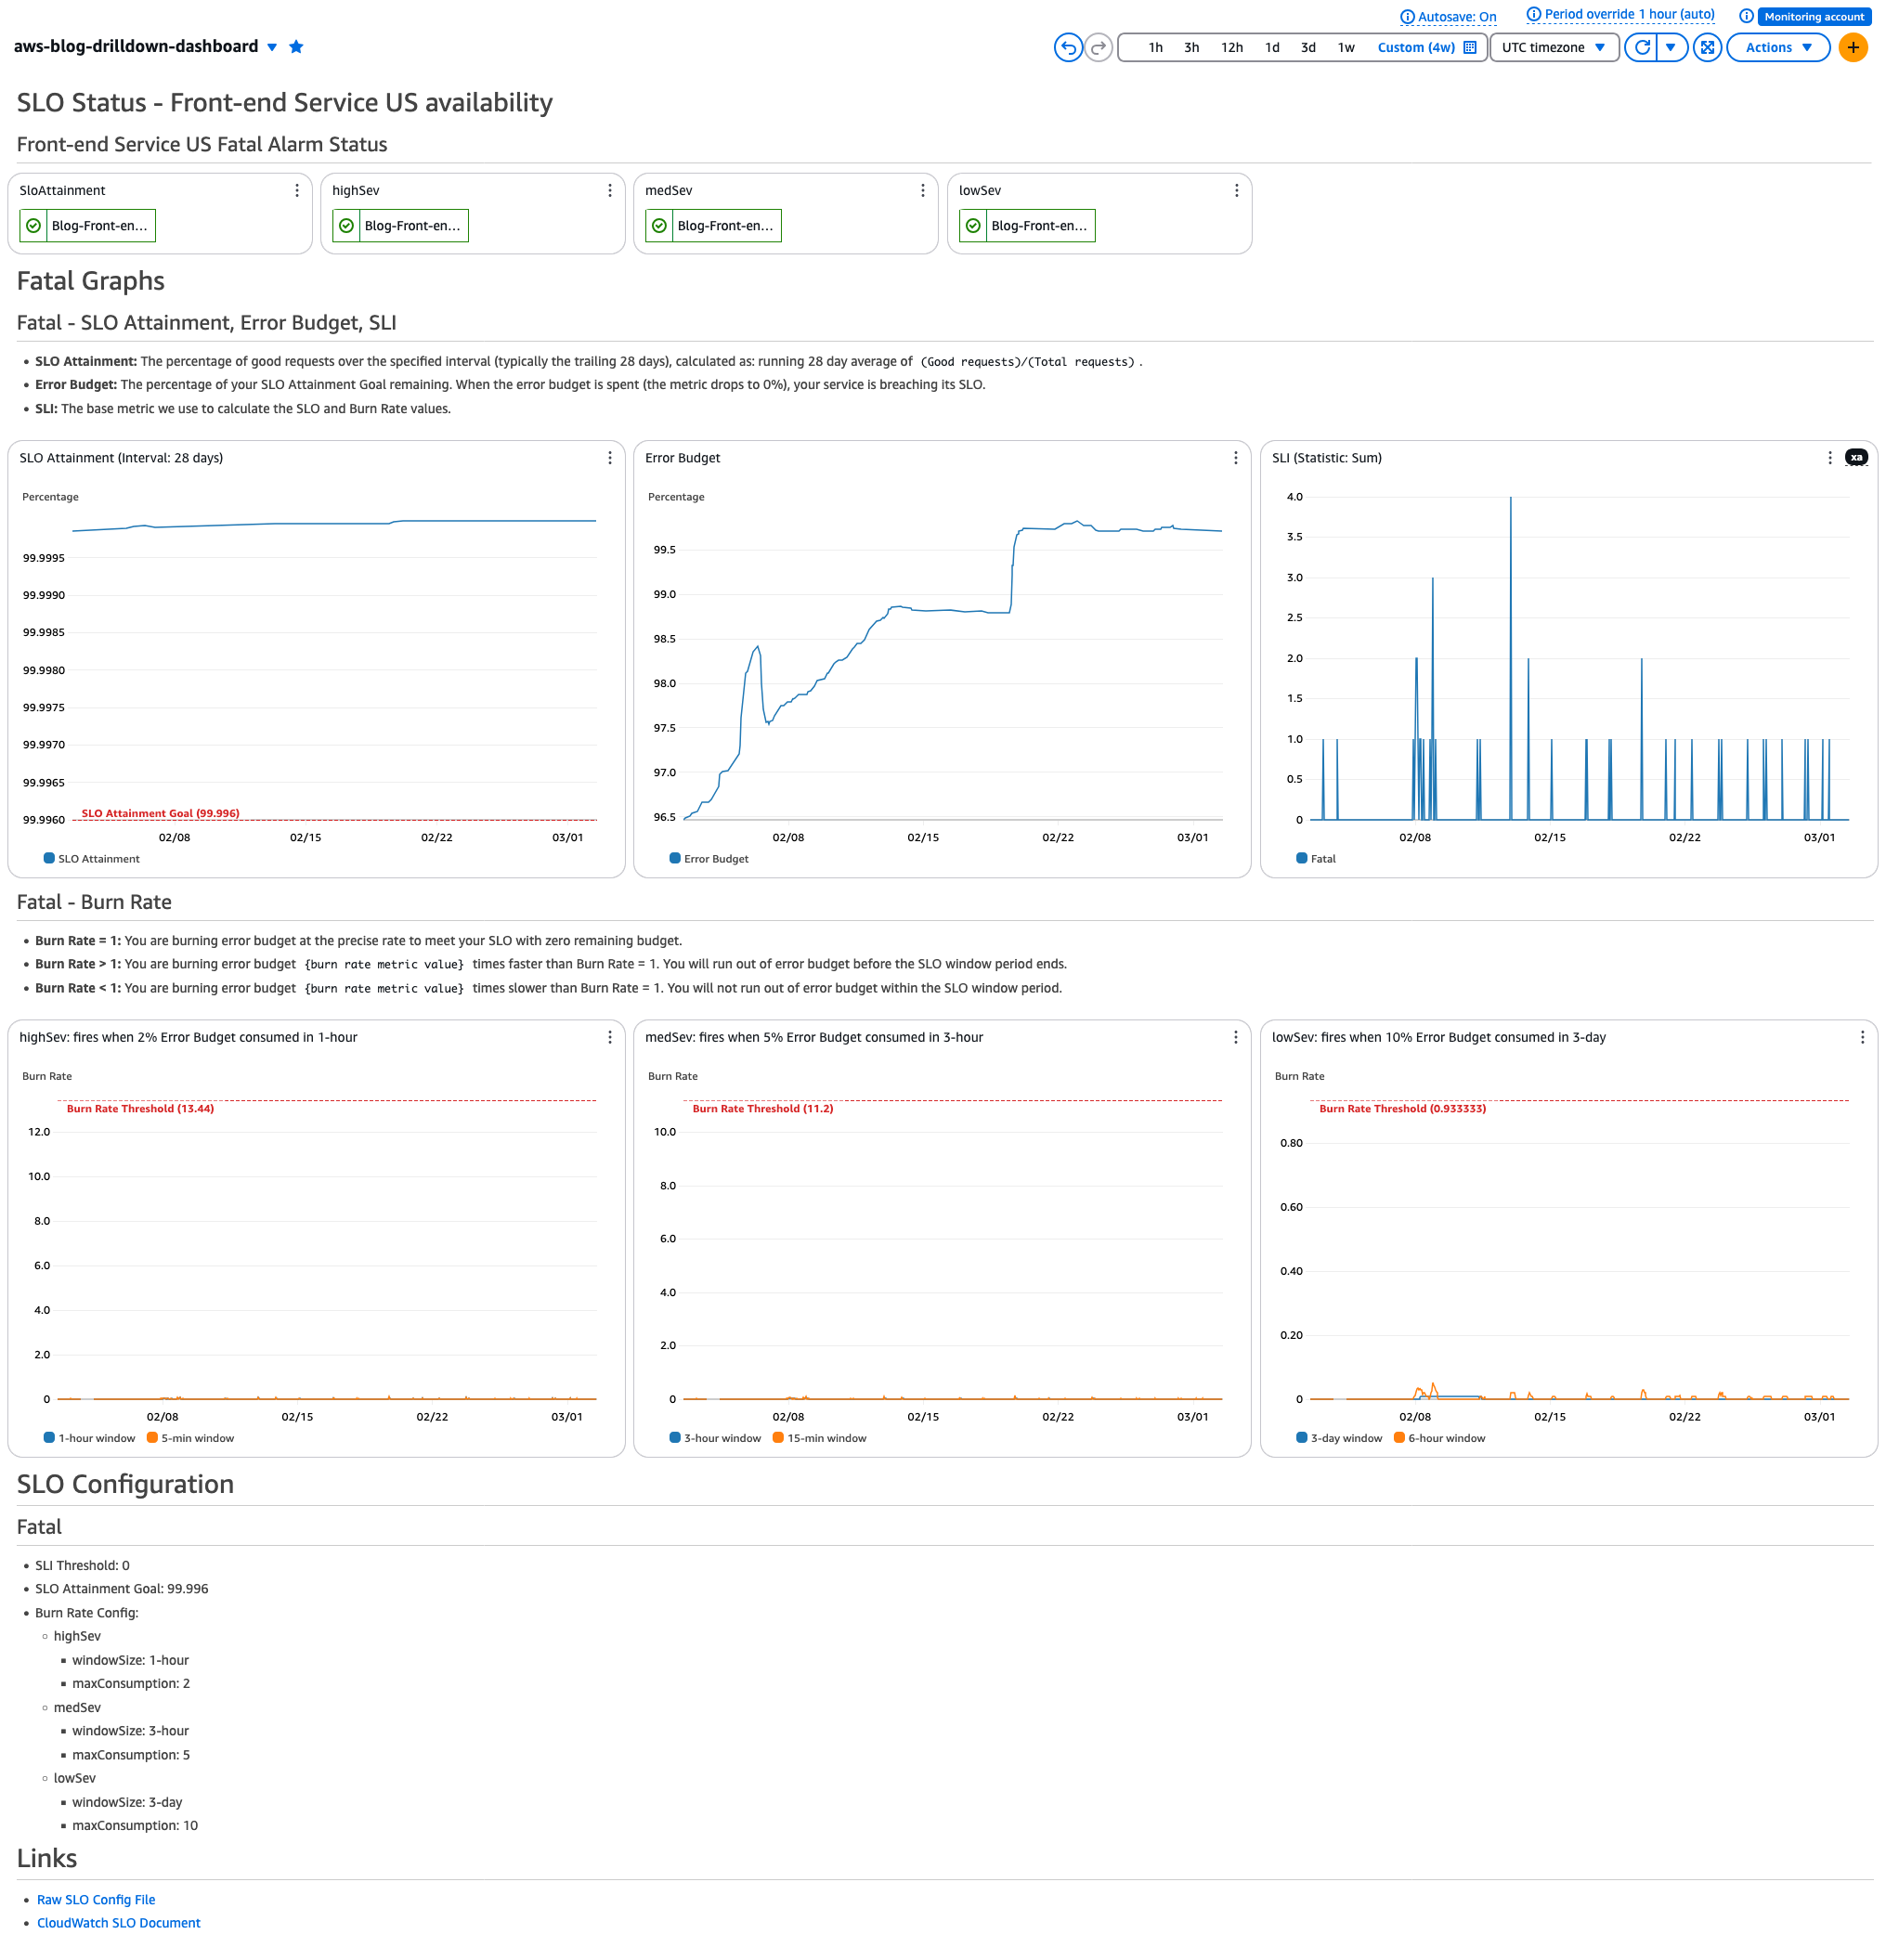Favorite the dashboard with star icon
Viewport: 1886px width, 1960px height.
coord(296,47)
